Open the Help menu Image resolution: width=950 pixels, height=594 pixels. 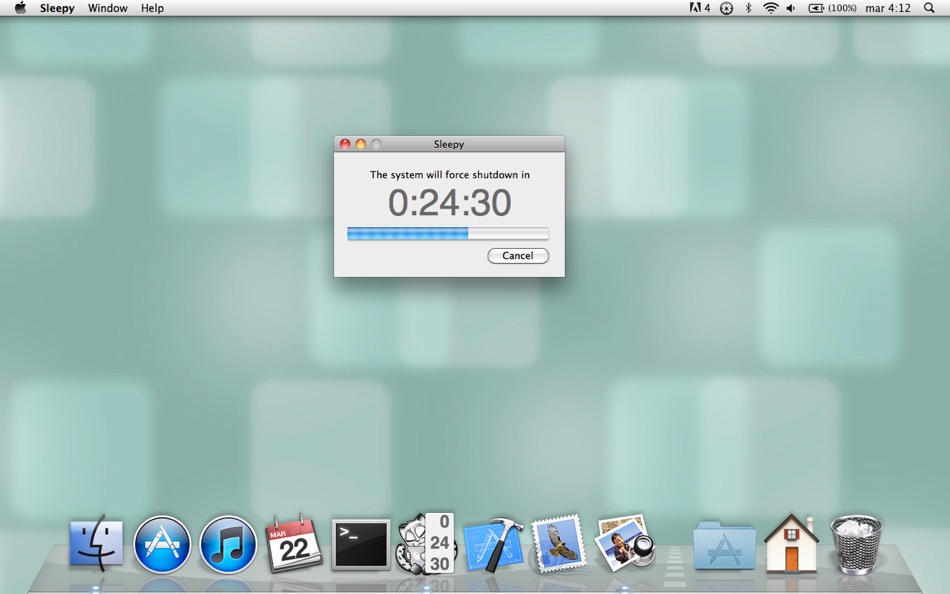click(152, 8)
